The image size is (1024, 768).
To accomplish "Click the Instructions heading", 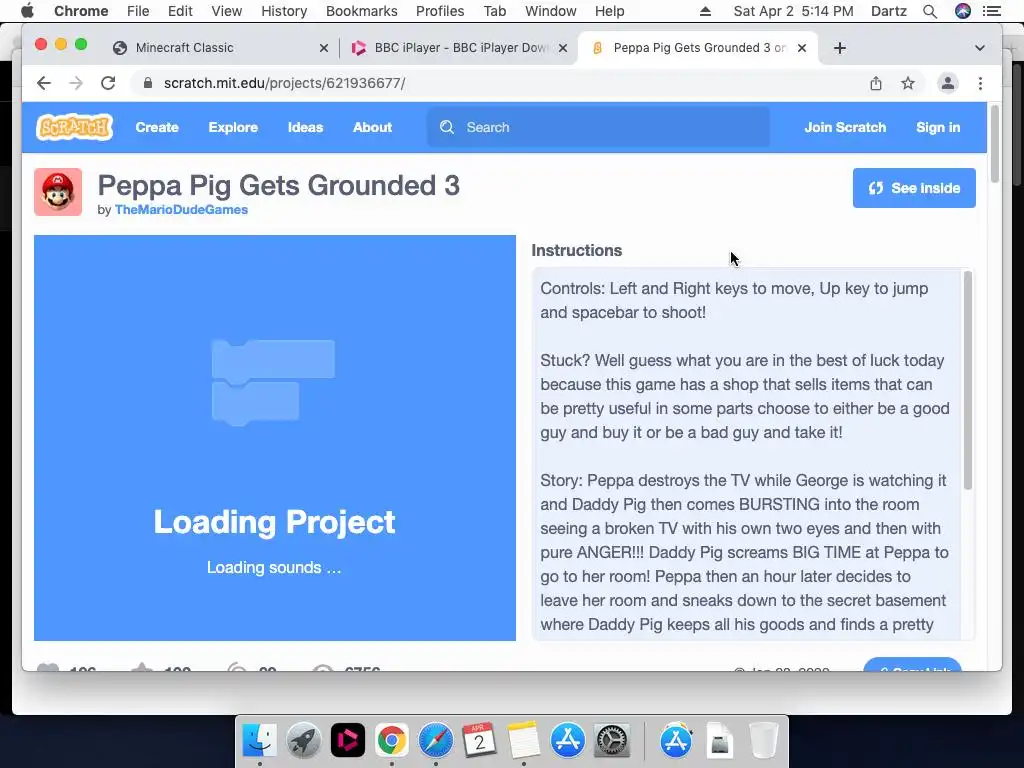I will tap(577, 251).
